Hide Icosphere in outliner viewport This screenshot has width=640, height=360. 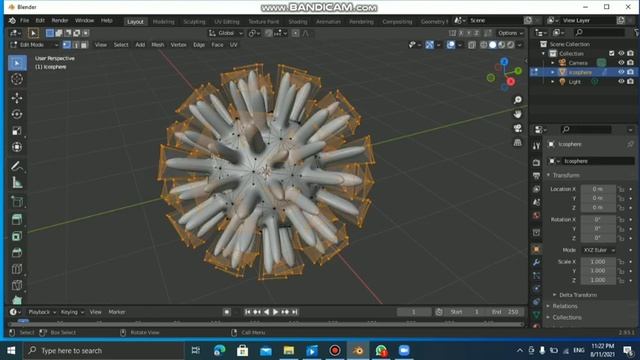(621, 72)
